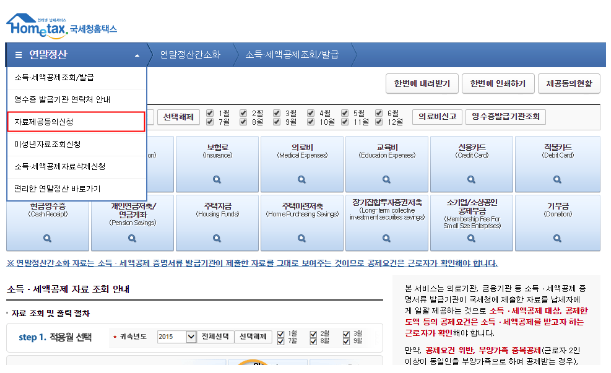Image resolution: width=611 pixels, height=373 pixels.
Task: Toggle the 9월 checkbox in step 1 section
Action: 346,341
